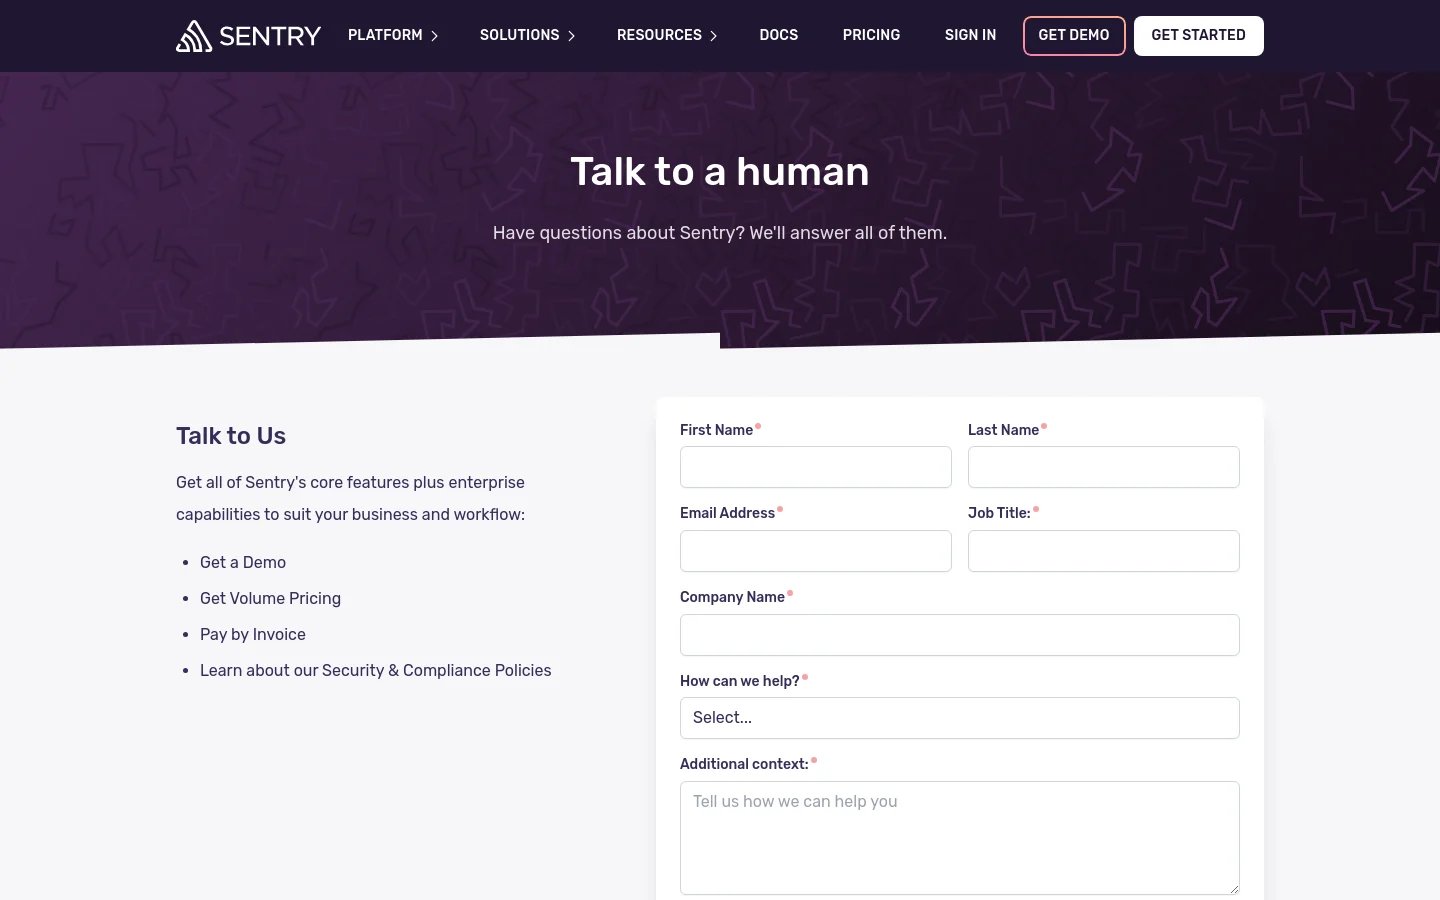Click the 'First Name' label
This screenshot has height=900, width=1440.
point(716,430)
